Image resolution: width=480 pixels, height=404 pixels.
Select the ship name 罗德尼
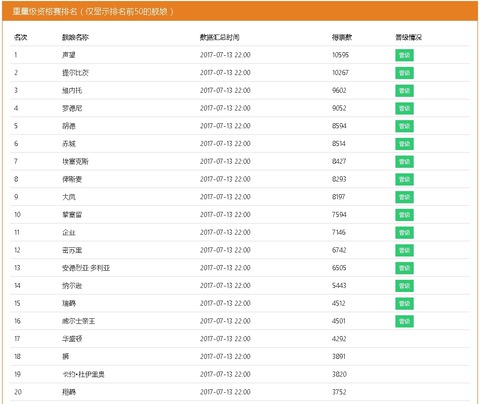pos(72,108)
